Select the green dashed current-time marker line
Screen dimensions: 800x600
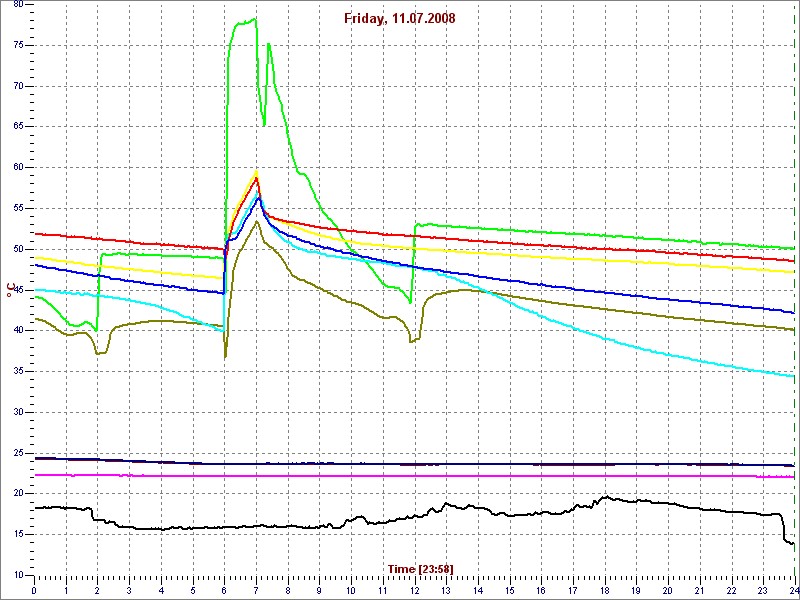pos(795,286)
